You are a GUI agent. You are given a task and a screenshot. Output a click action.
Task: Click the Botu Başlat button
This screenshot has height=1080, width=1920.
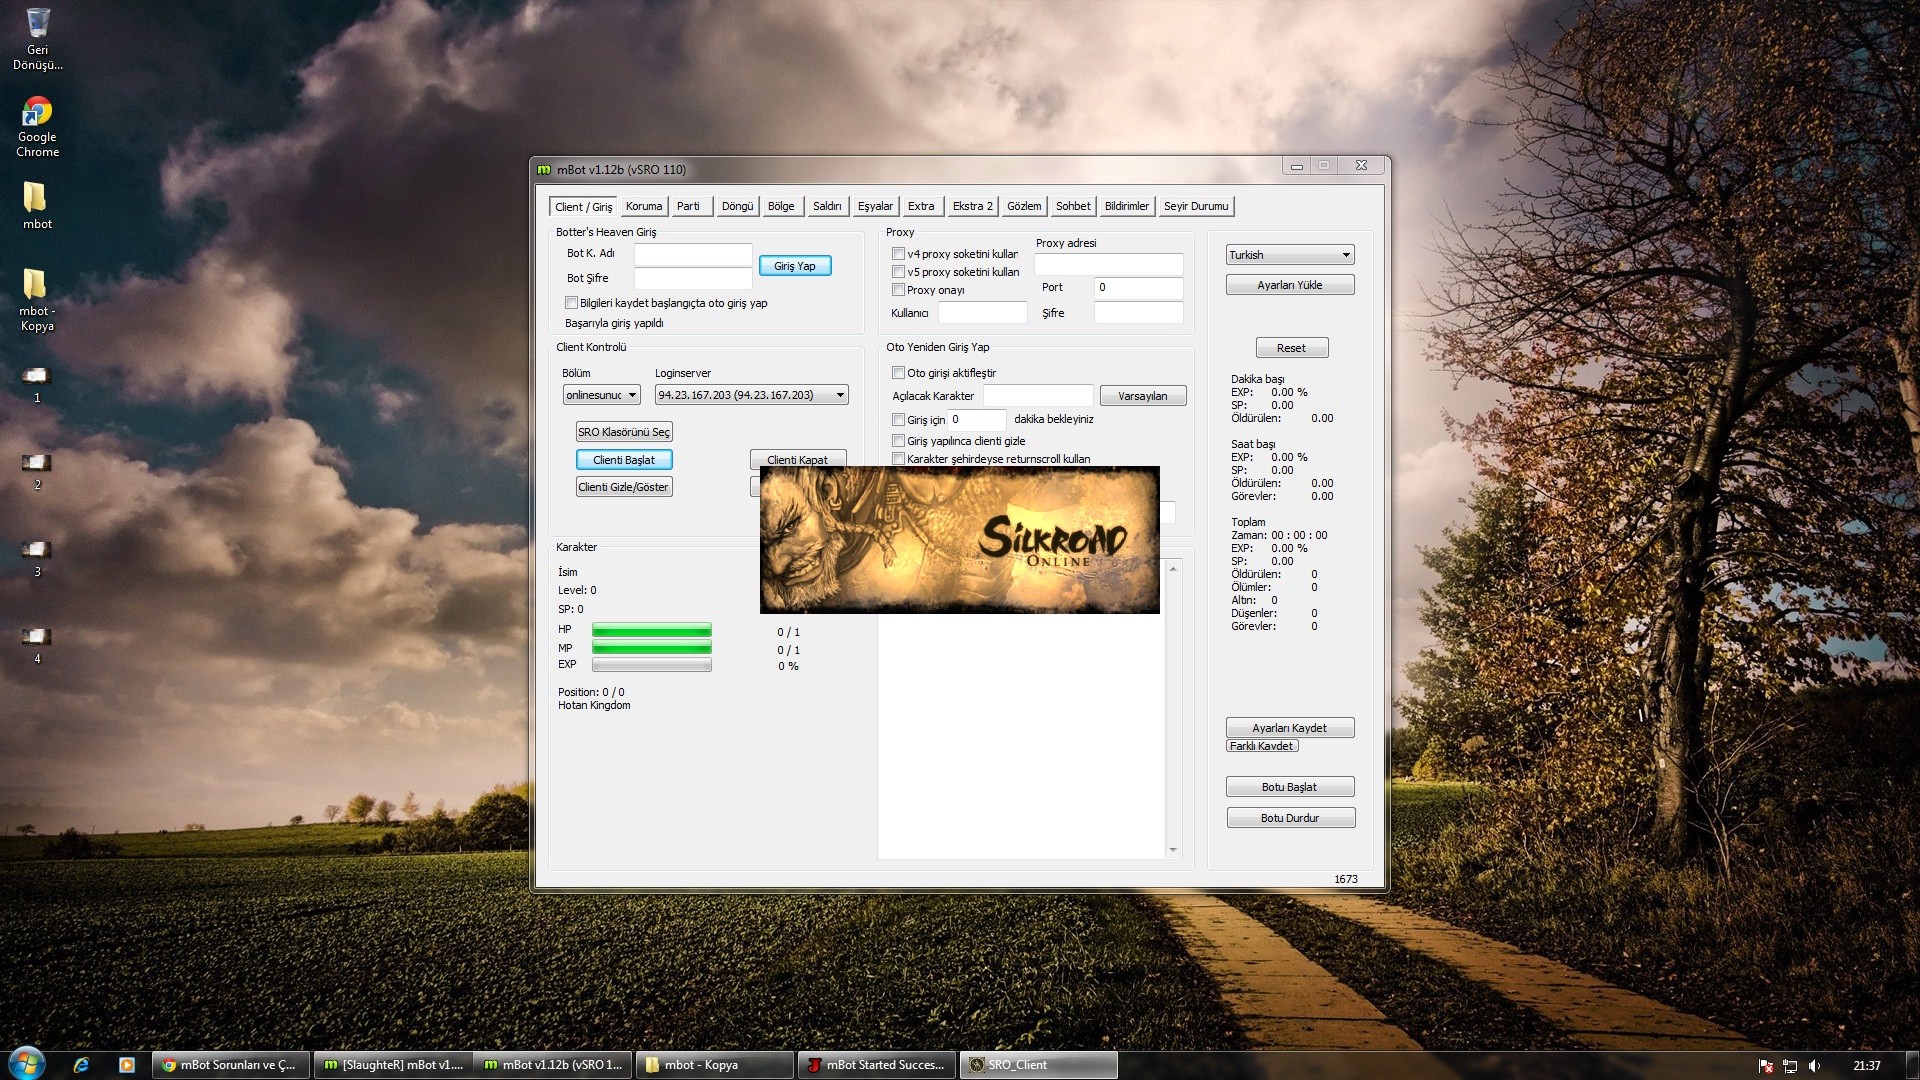click(1290, 787)
